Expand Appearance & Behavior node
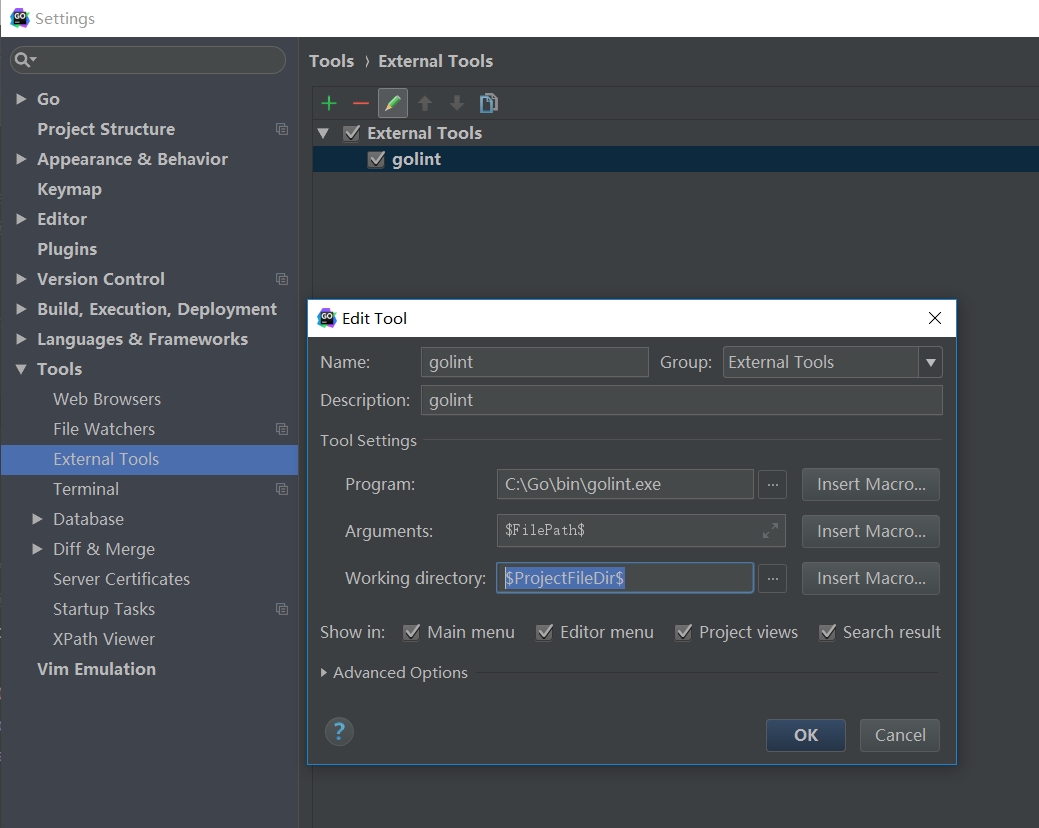1039x828 pixels. pos(21,159)
